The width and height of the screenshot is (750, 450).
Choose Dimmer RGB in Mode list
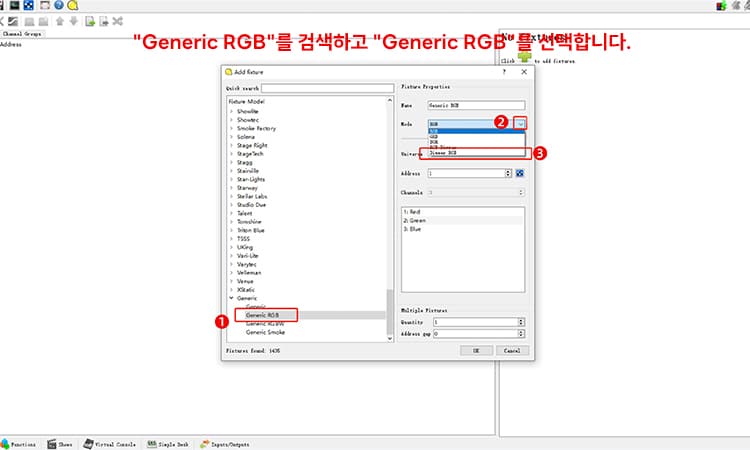(x=476, y=153)
